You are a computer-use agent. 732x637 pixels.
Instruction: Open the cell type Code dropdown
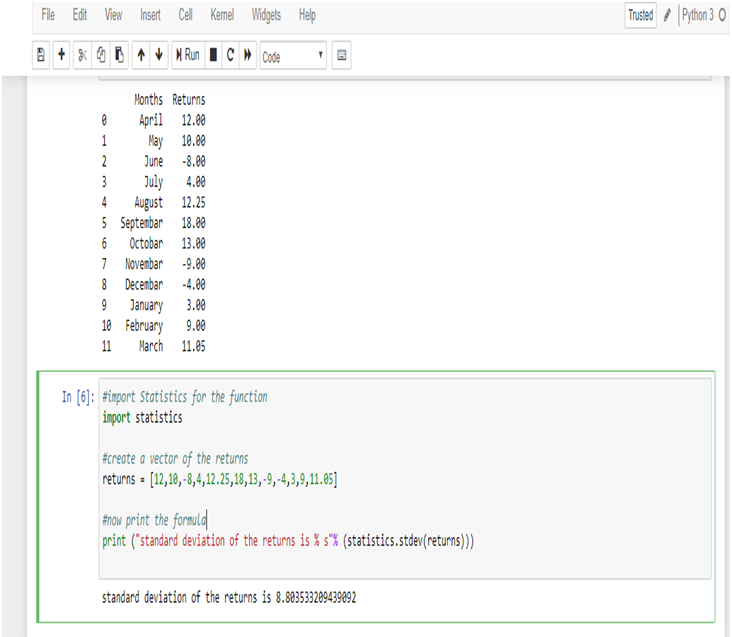click(x=292, y=57)
